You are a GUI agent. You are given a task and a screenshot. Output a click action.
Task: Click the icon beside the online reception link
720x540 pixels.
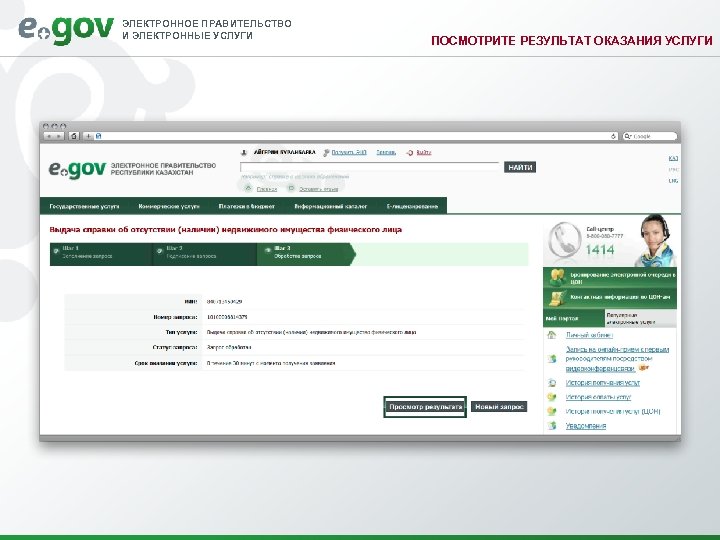tap(552, 359)
